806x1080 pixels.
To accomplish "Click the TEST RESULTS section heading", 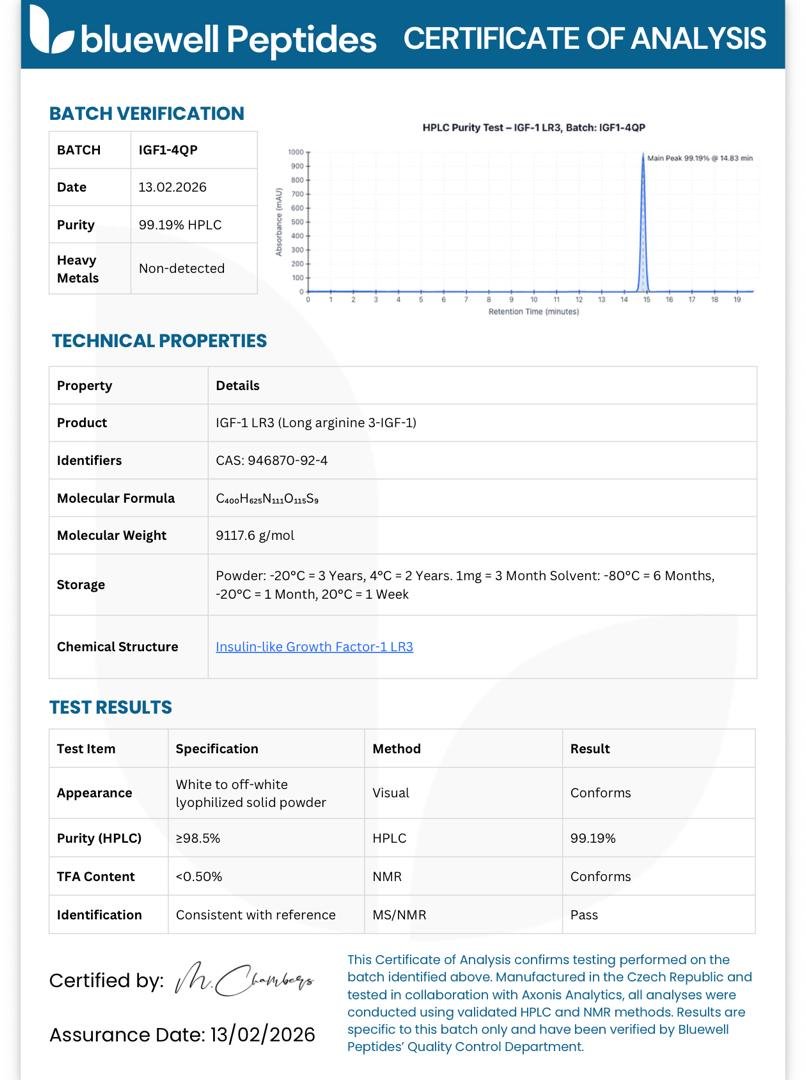I will [111, 707].
